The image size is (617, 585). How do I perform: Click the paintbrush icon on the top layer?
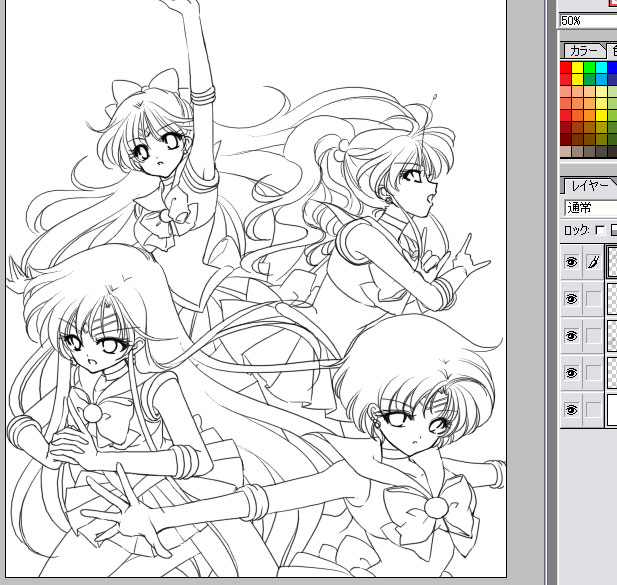[x=593, y=262]
